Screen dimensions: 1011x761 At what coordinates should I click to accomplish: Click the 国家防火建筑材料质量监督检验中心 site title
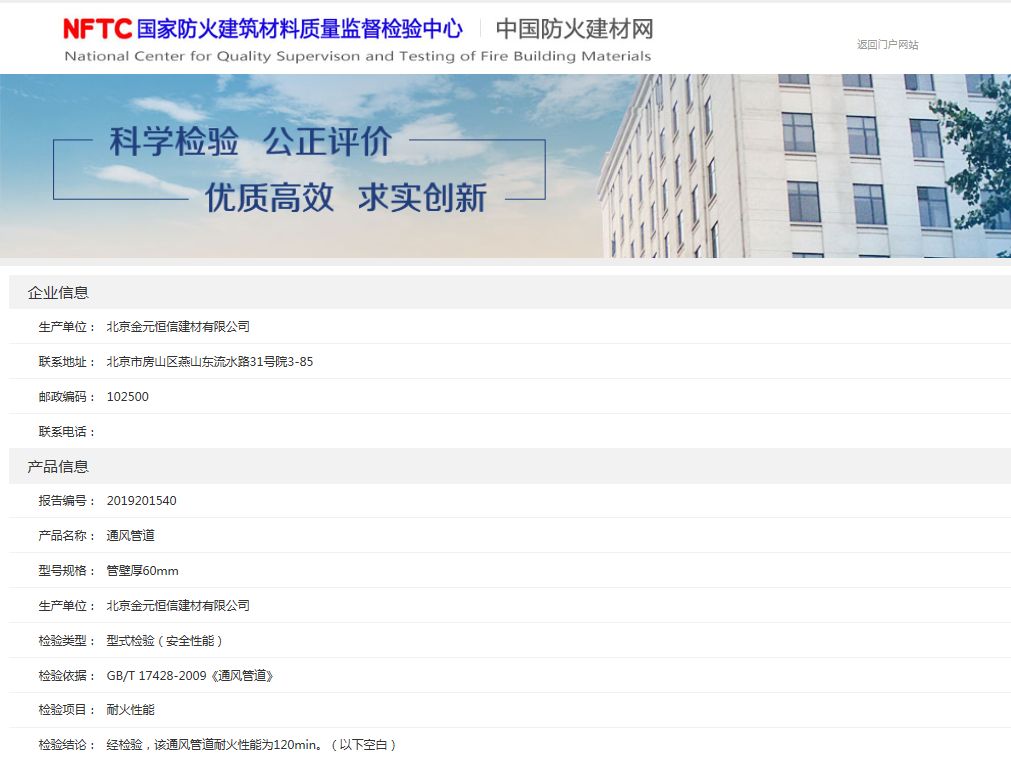click(300, 28)
